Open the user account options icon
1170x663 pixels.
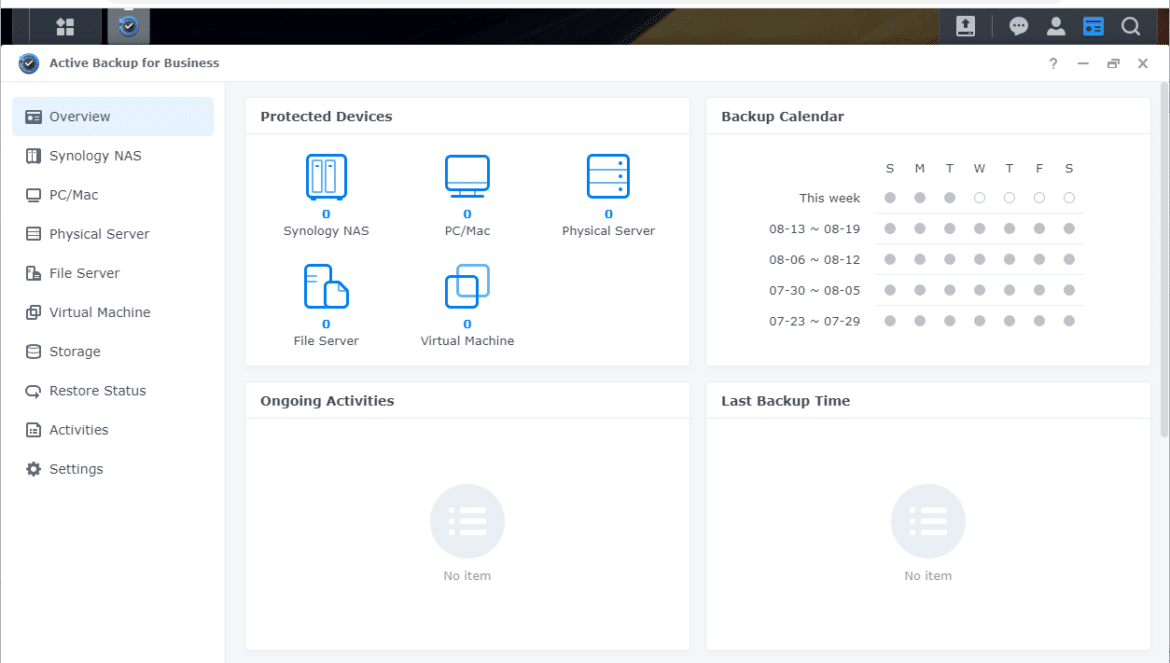pos(1056,27)
